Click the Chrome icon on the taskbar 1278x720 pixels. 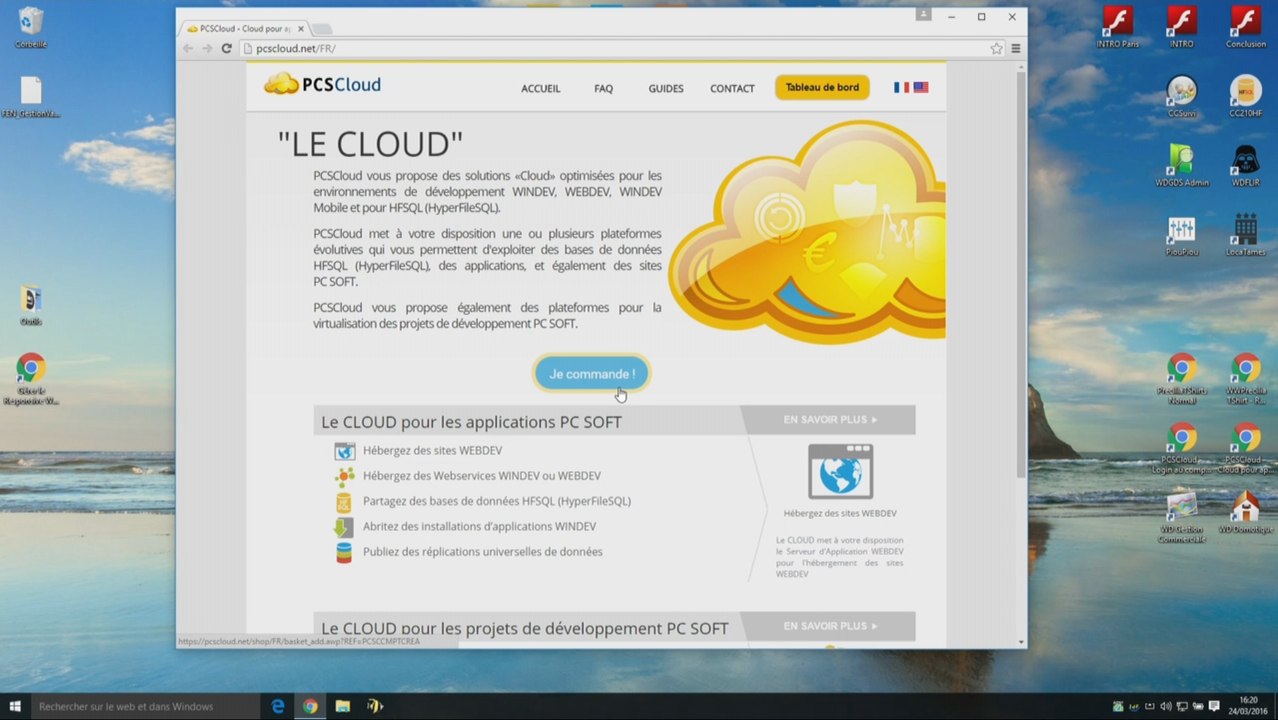tap(310, 706)
